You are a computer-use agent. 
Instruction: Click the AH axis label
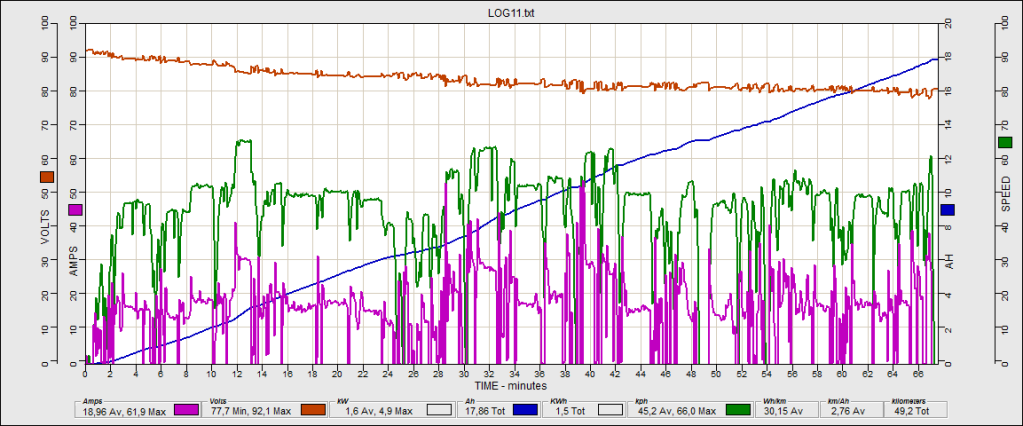coord(949,261)
